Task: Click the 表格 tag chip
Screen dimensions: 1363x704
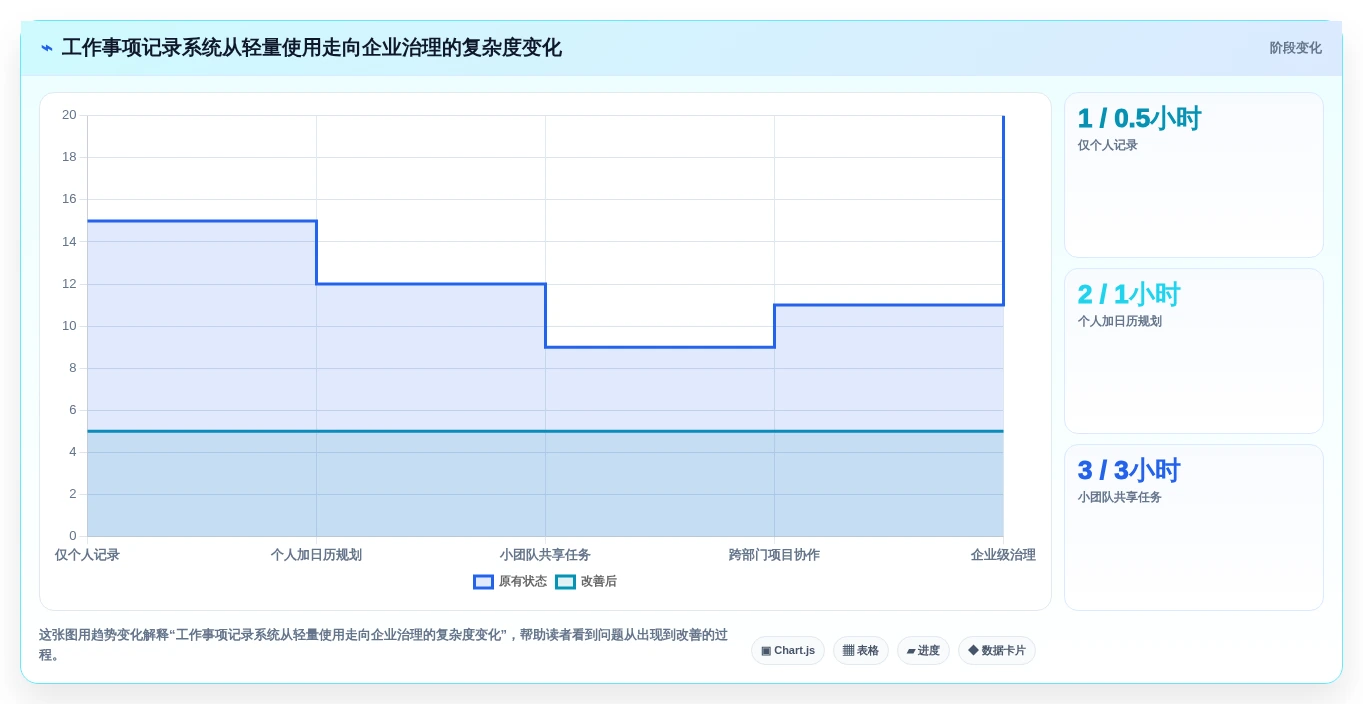Action: (860, 651)
